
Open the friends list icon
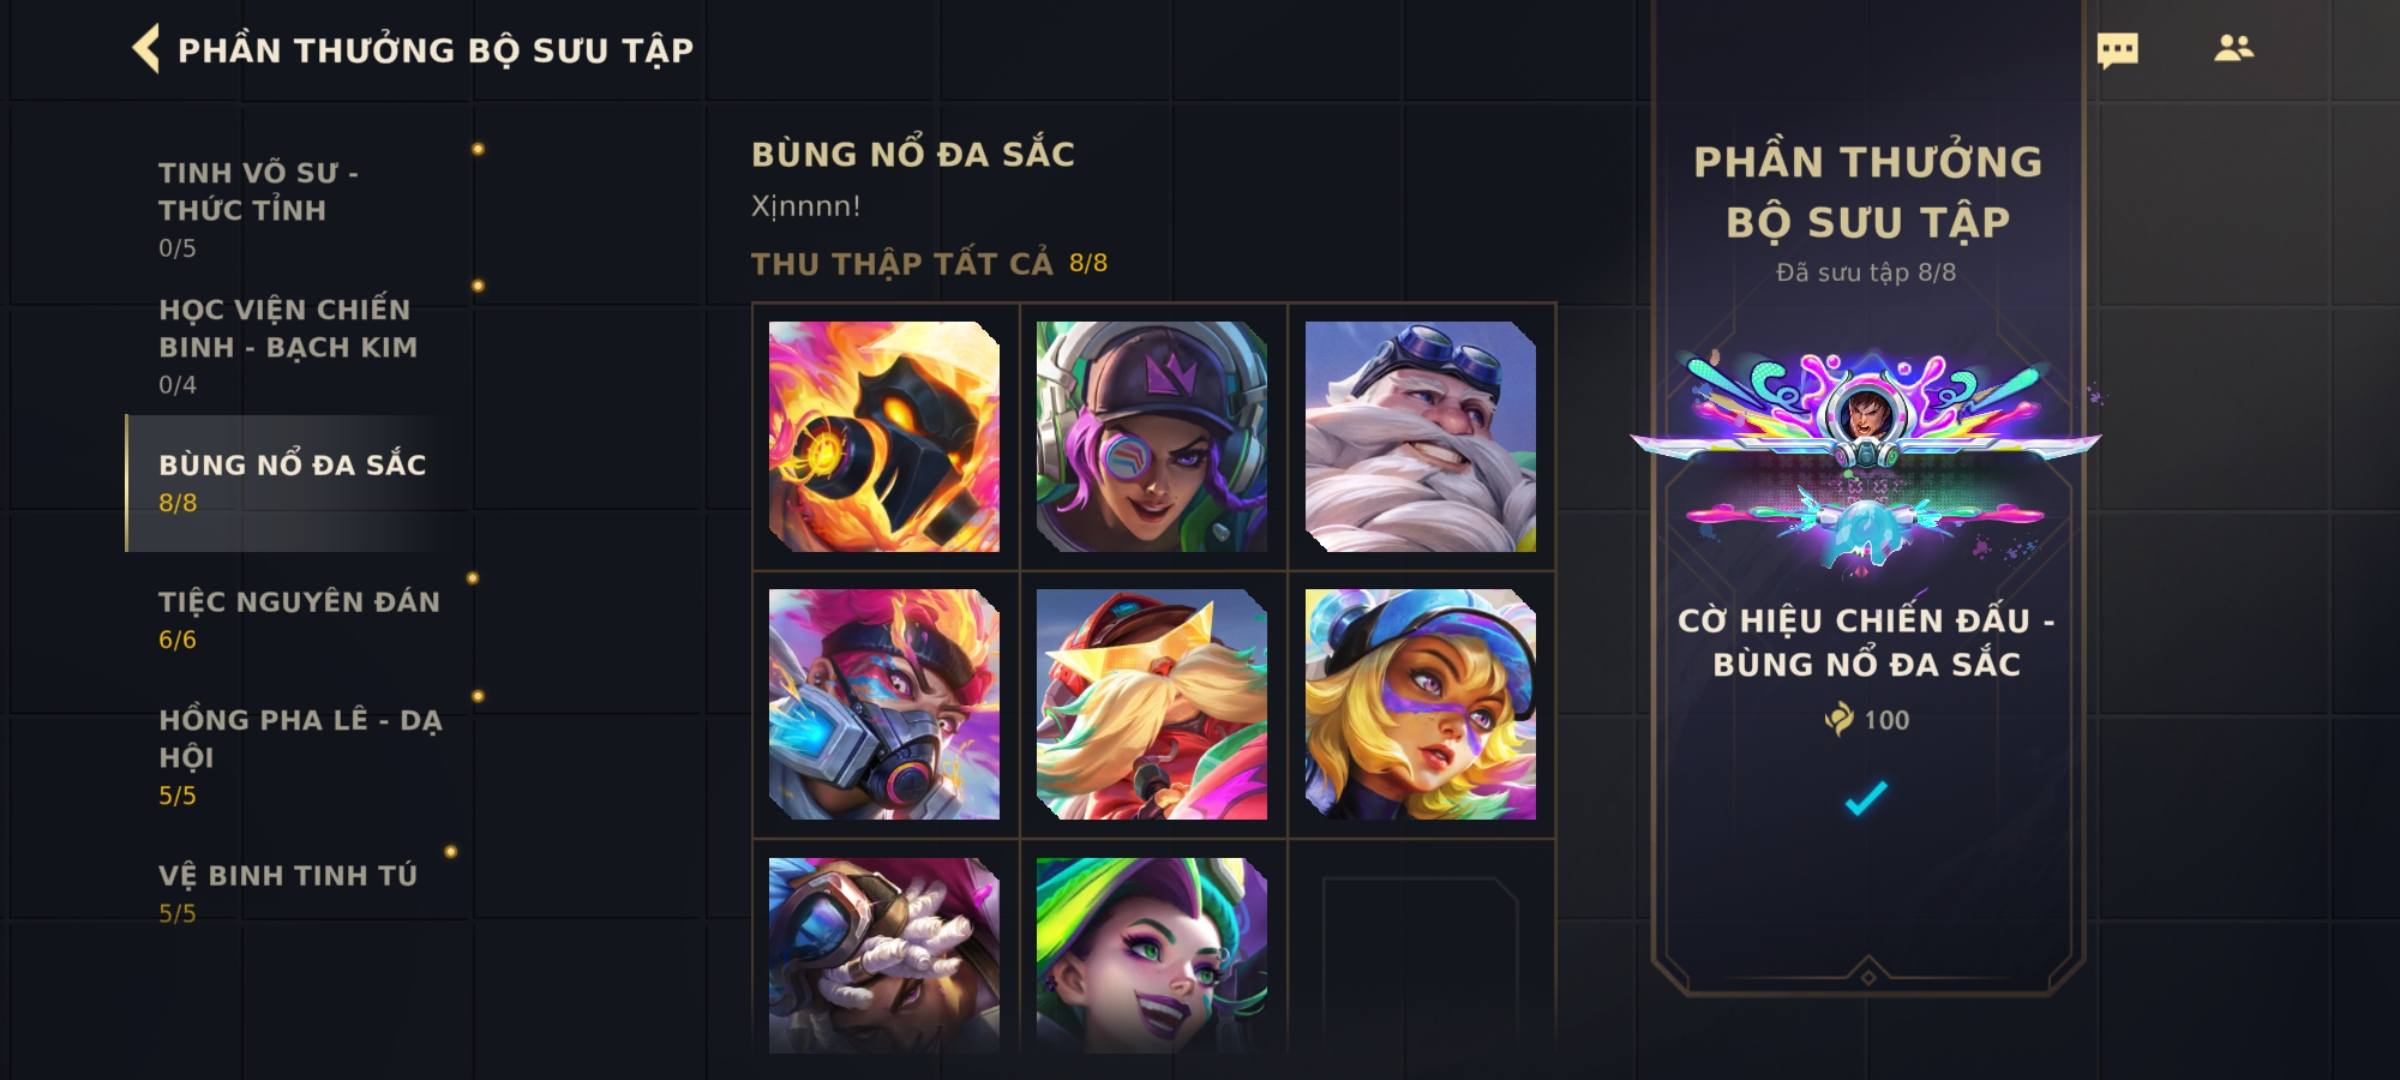click(x=2233, y=48)
